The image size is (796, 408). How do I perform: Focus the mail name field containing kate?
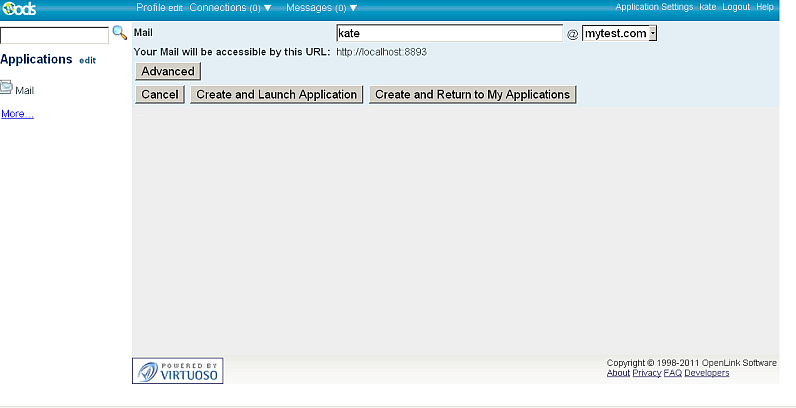[449, 33]
